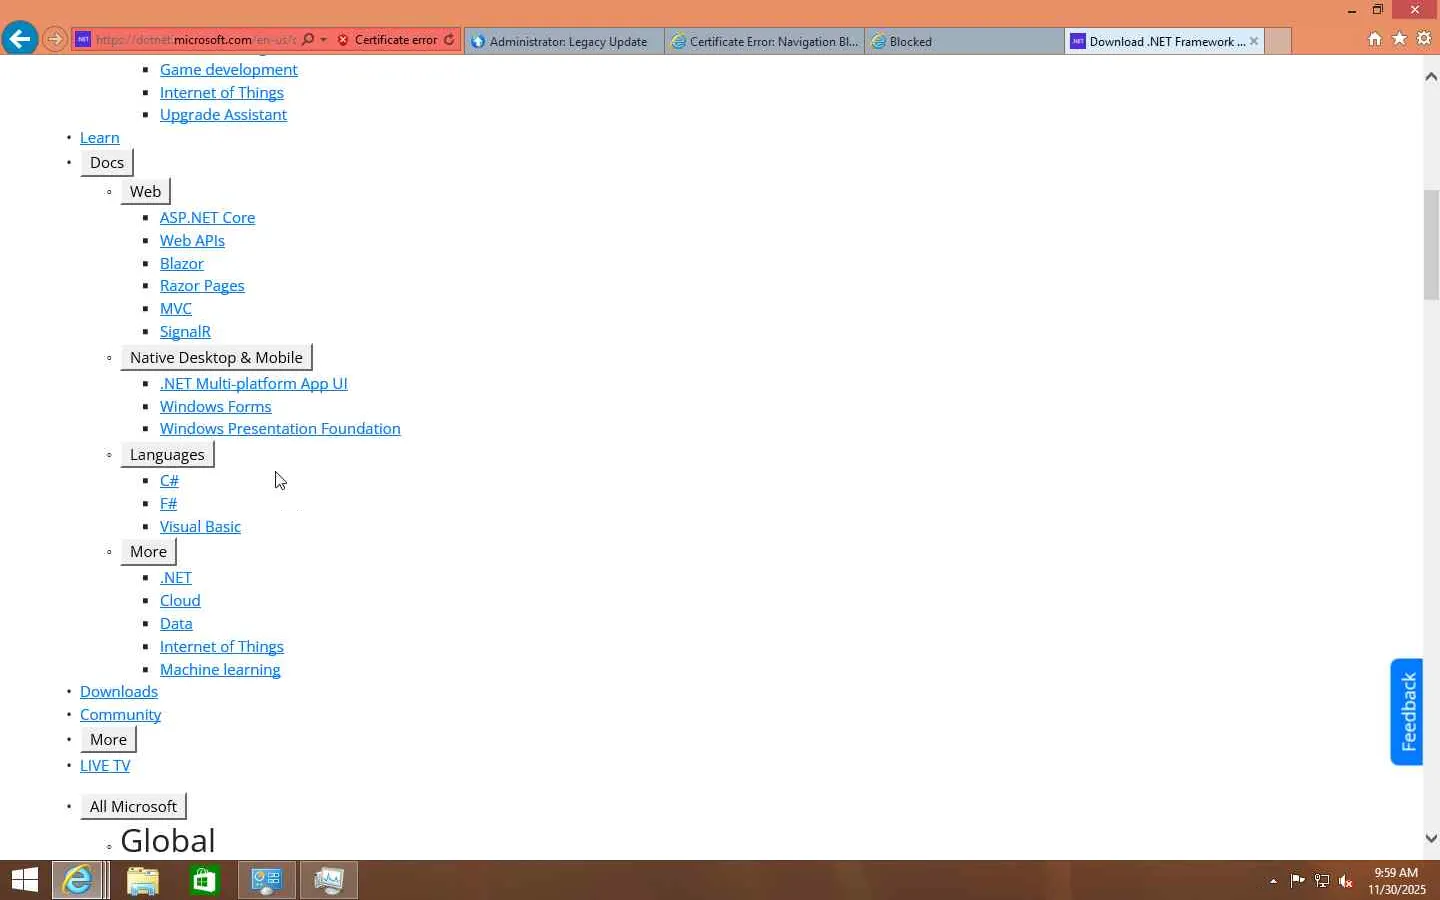Screen dimensions: 1440x900
Task: Click the page scrollbar up arrow
Action: pos(1431,76)
